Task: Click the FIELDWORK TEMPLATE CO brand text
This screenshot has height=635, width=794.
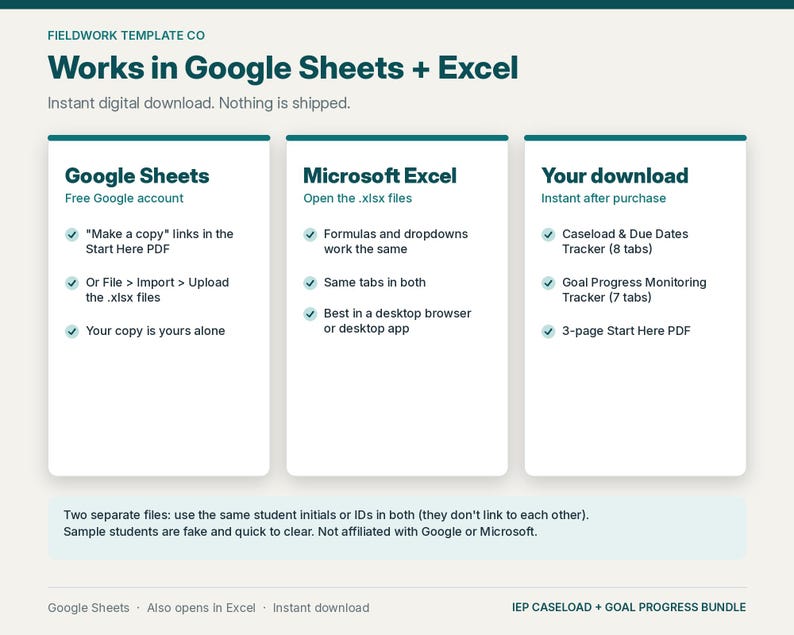Action: coord(126,35)
